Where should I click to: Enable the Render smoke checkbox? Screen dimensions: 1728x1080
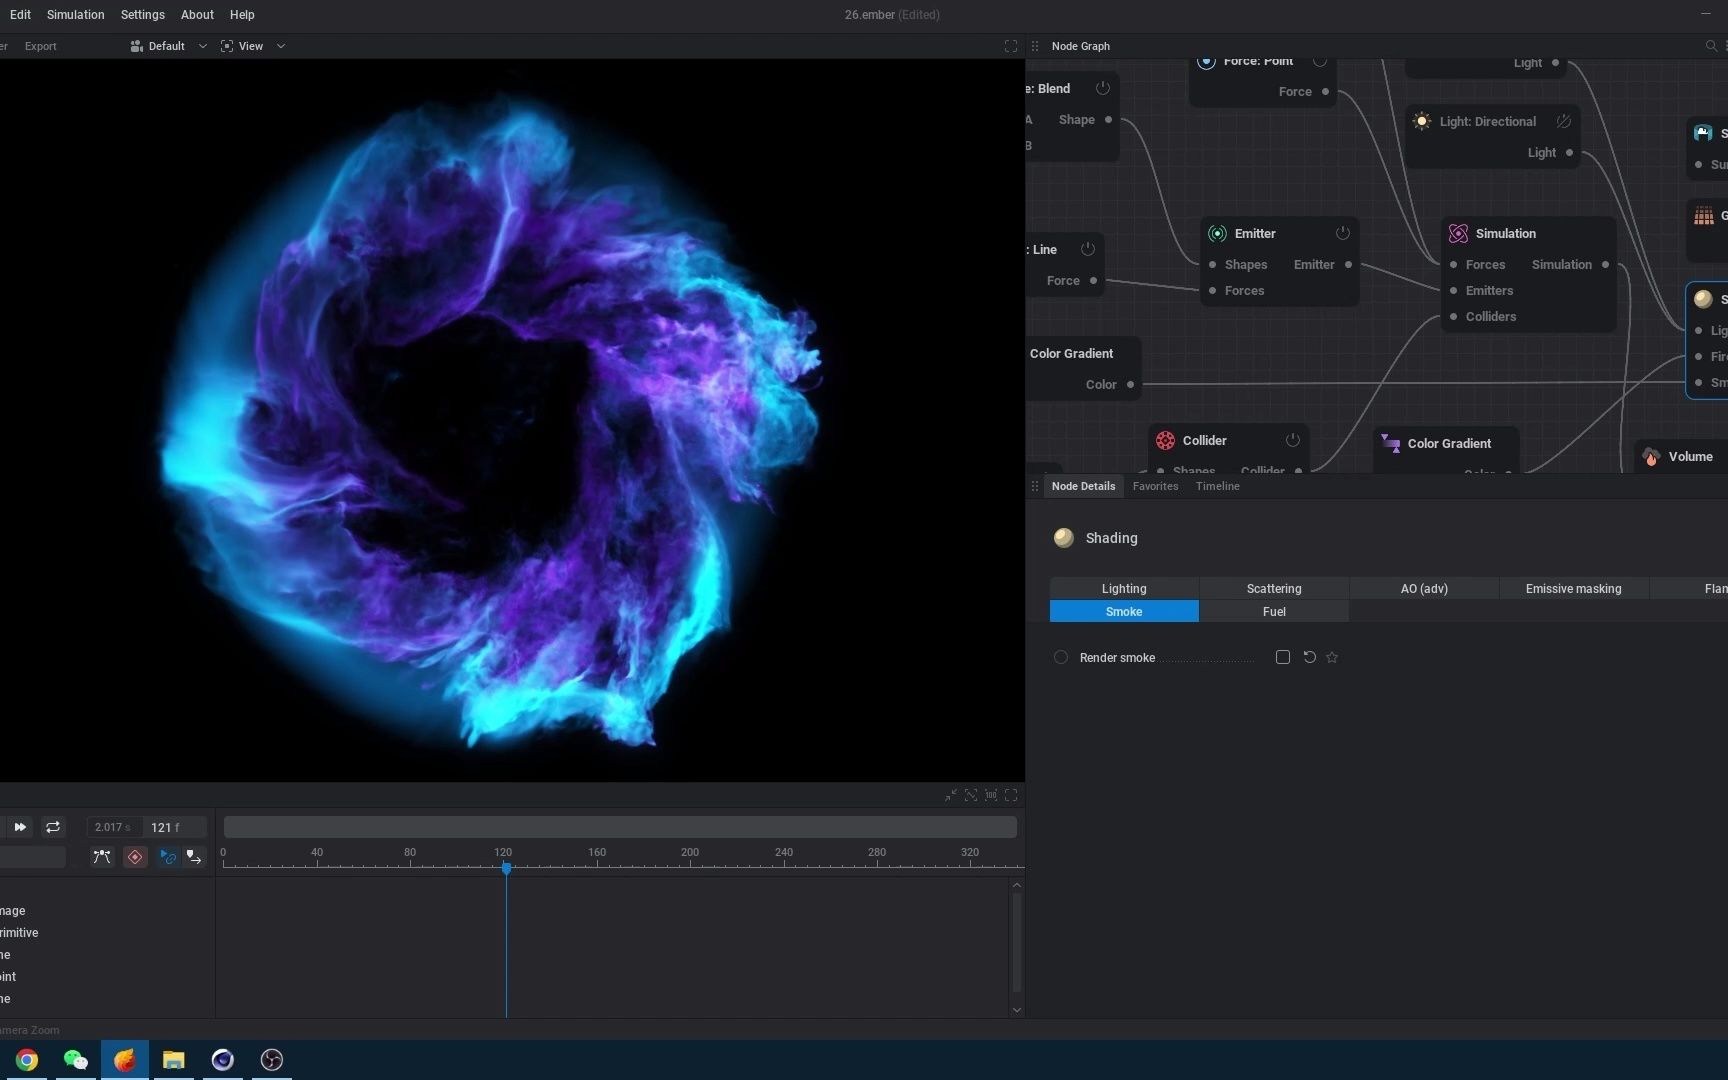(1282, 657)
